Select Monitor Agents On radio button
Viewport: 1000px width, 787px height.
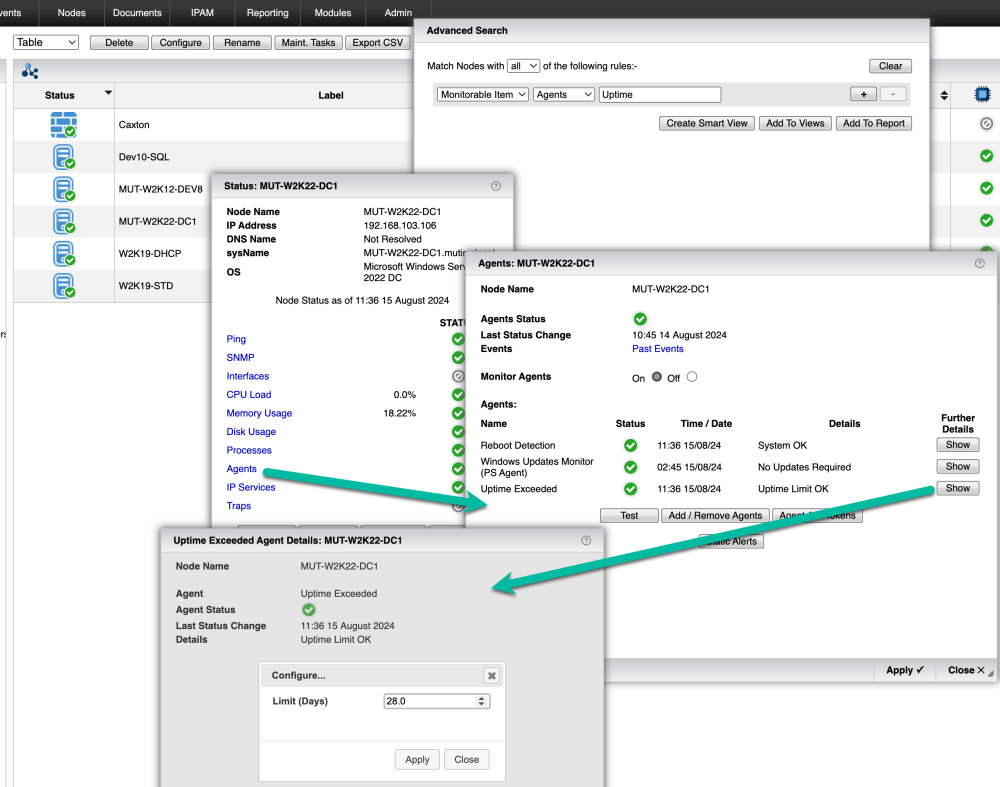pyautogui.click(x=656, y=377)
